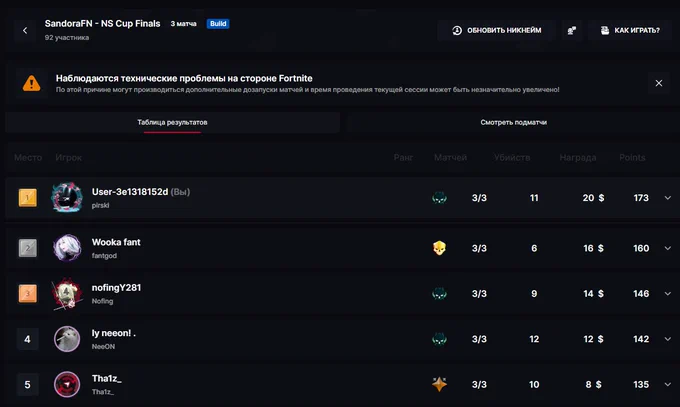Click the first place gold medal badge

point(27,198)
